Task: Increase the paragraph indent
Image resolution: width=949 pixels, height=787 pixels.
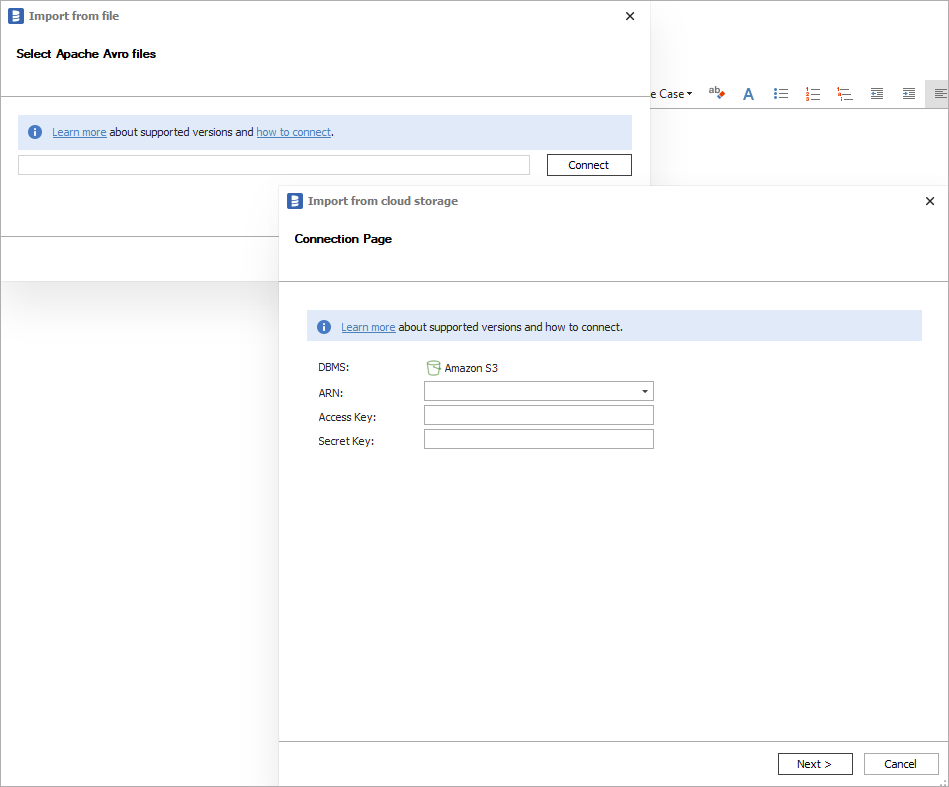Action: 908,94
